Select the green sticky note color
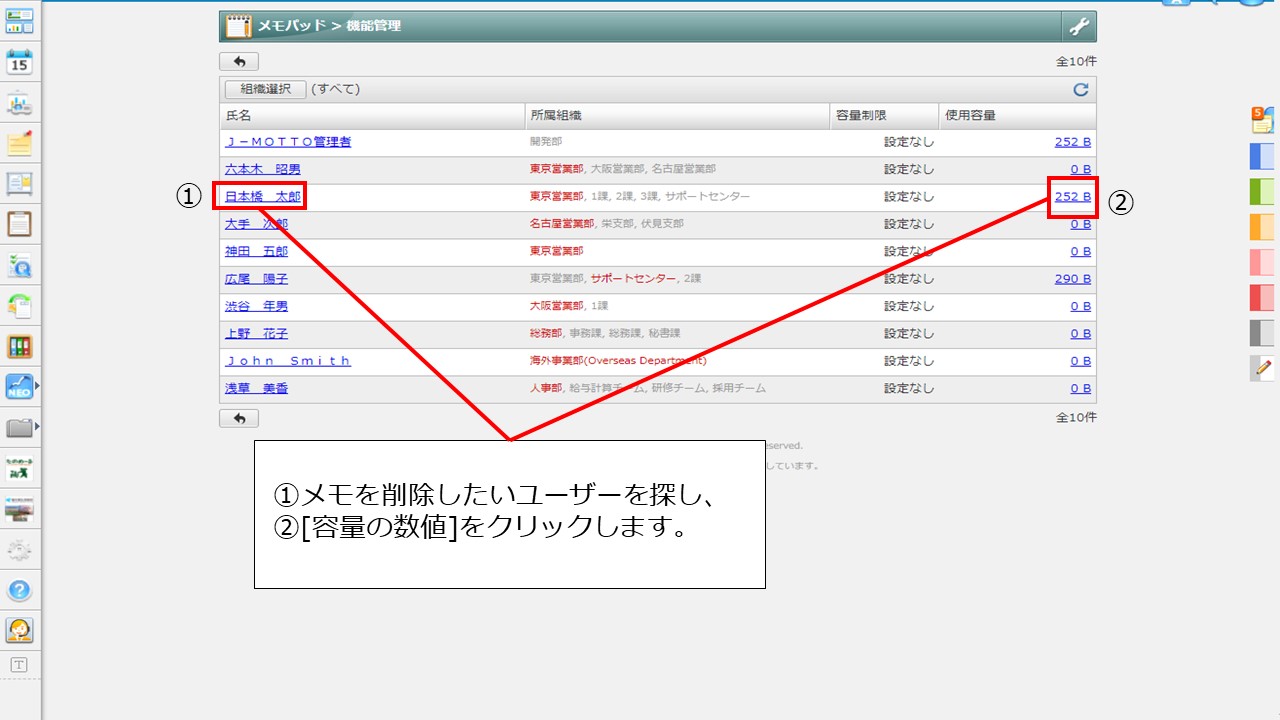This screenshot has height=720, width=1280. tap(1262, 192)
